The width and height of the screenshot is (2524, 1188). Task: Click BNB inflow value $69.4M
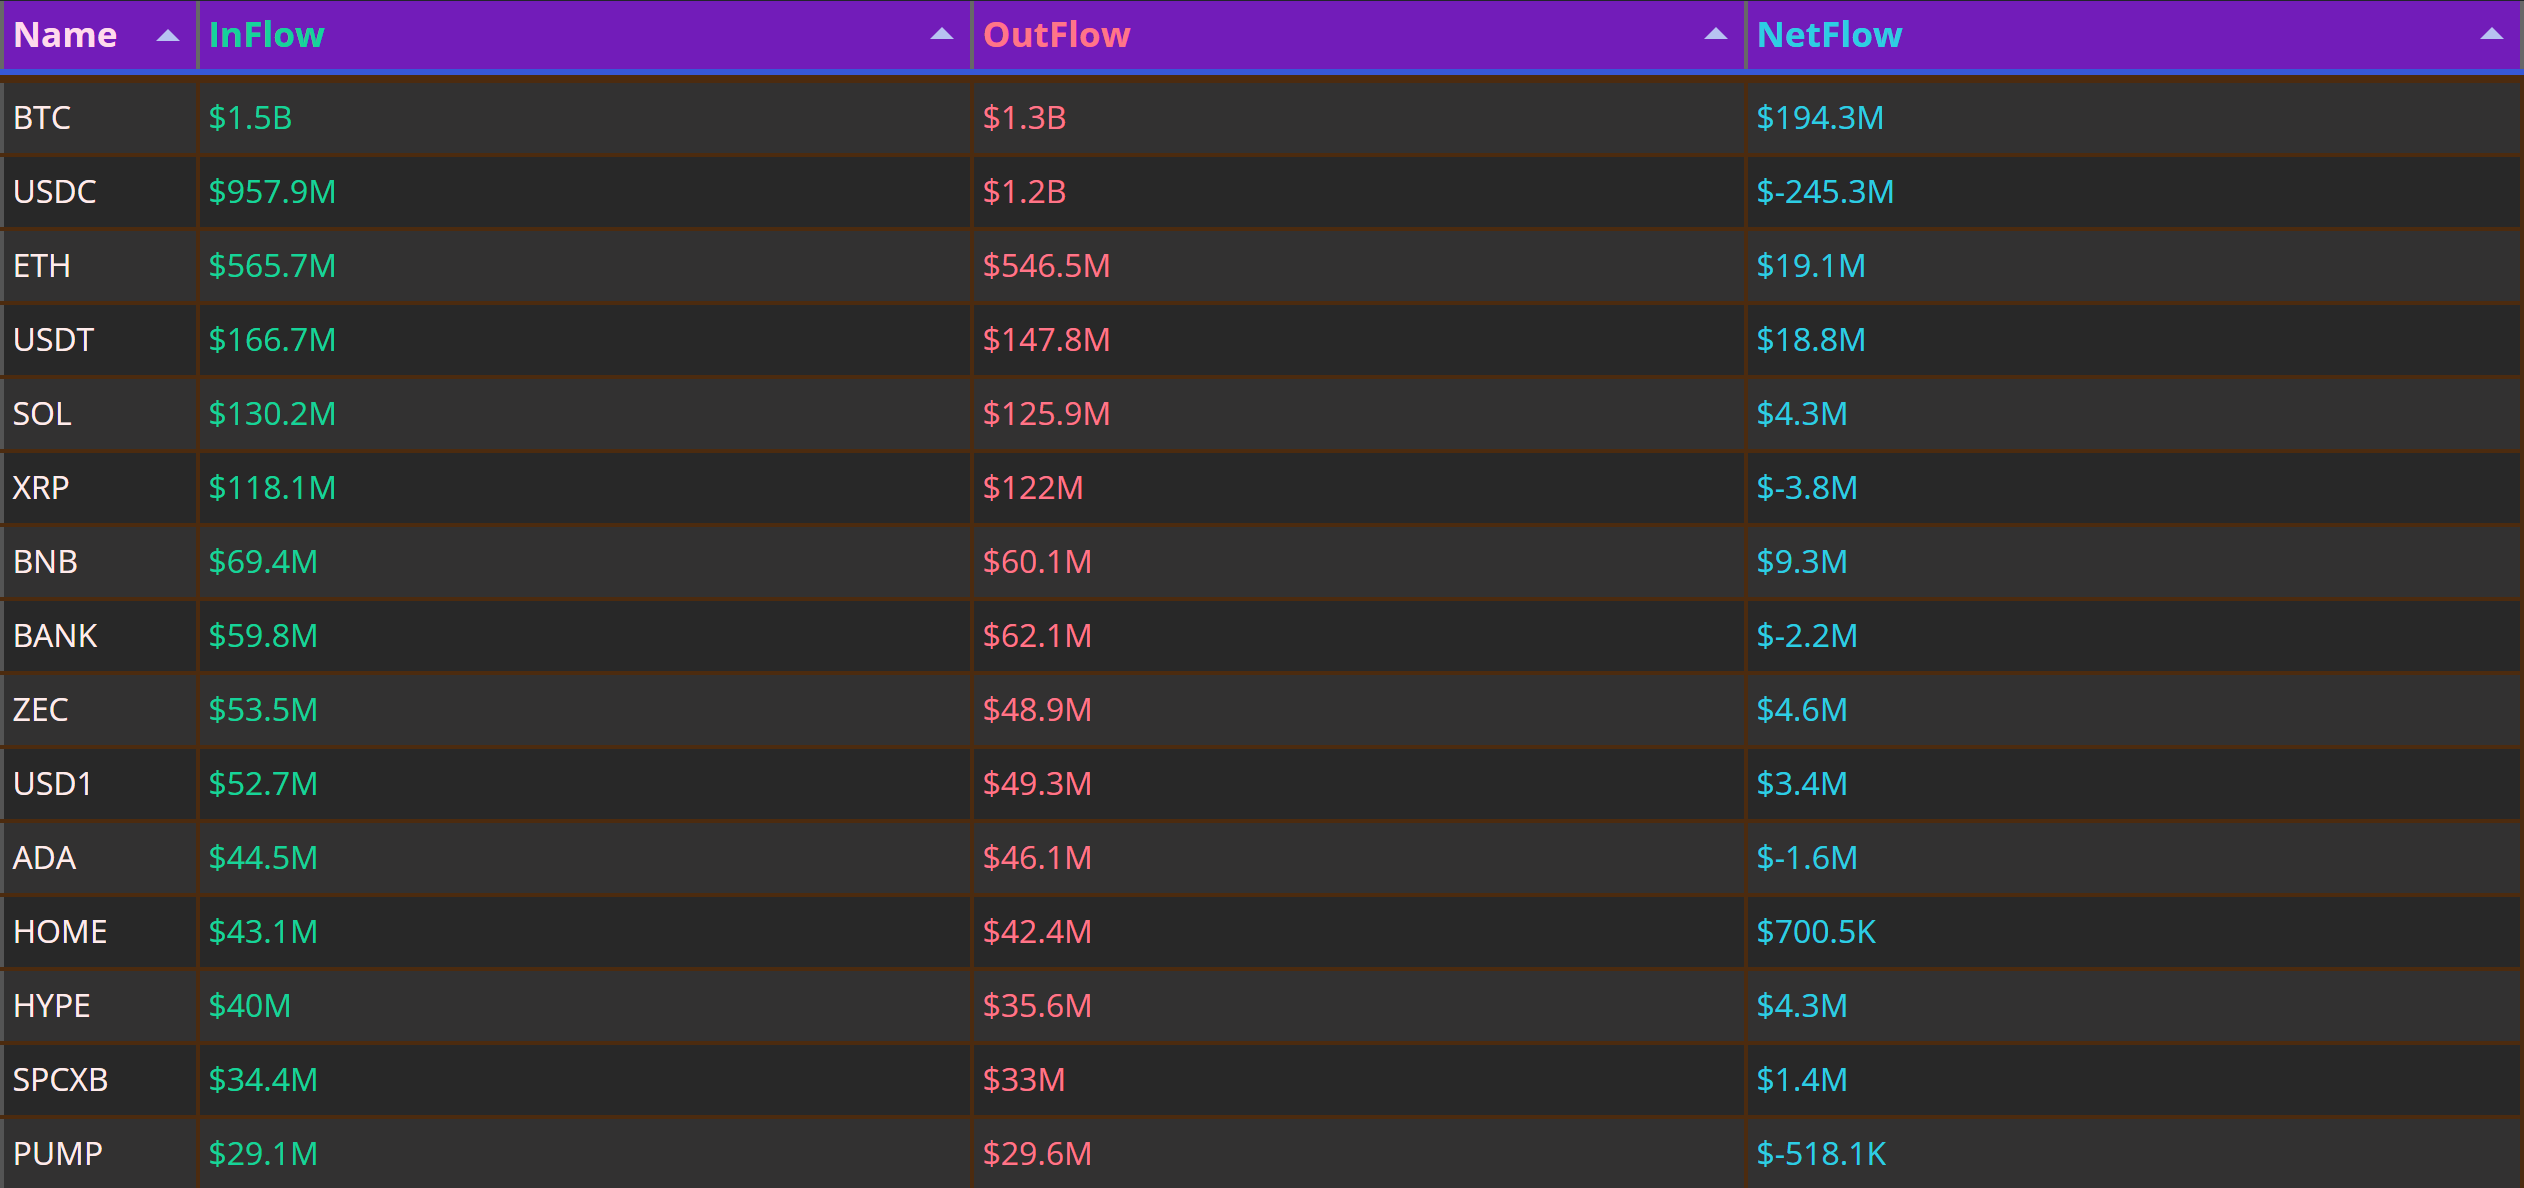click(263, 562)
